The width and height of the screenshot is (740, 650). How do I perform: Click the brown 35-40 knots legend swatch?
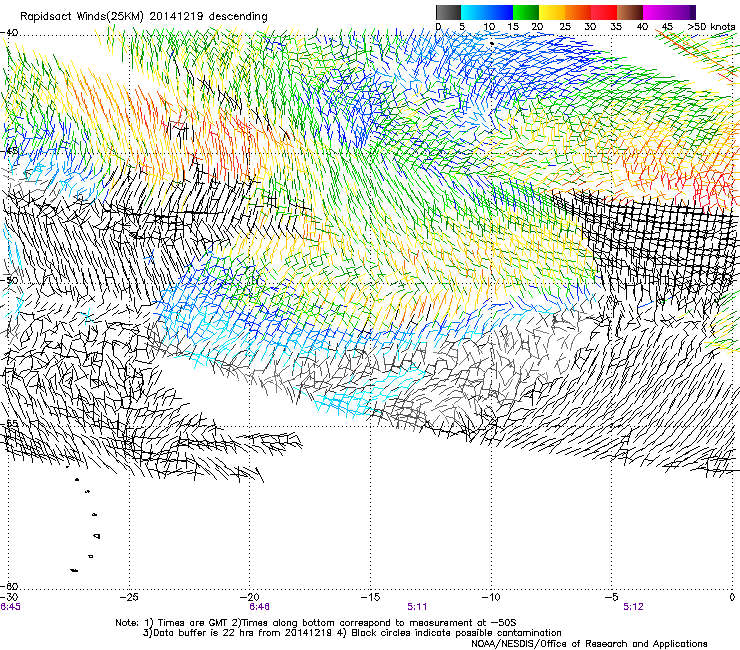coord(630,12)
